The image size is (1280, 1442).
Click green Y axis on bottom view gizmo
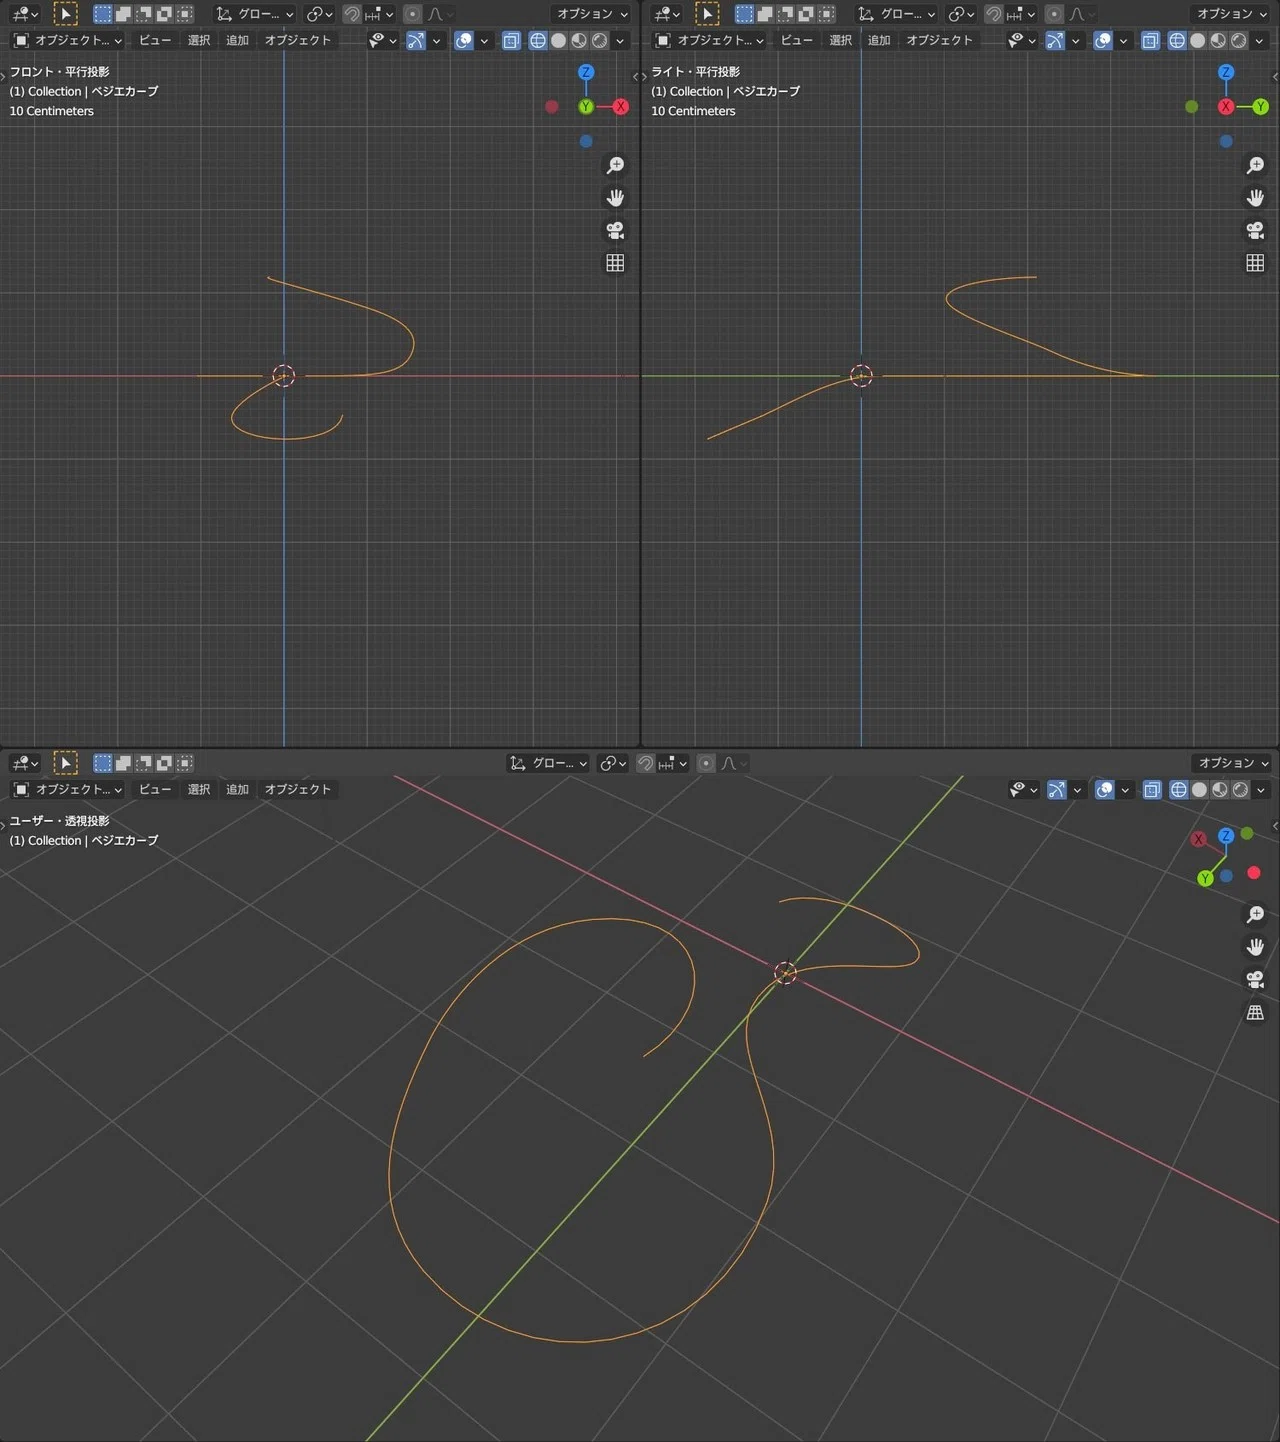coord(1205,879)
